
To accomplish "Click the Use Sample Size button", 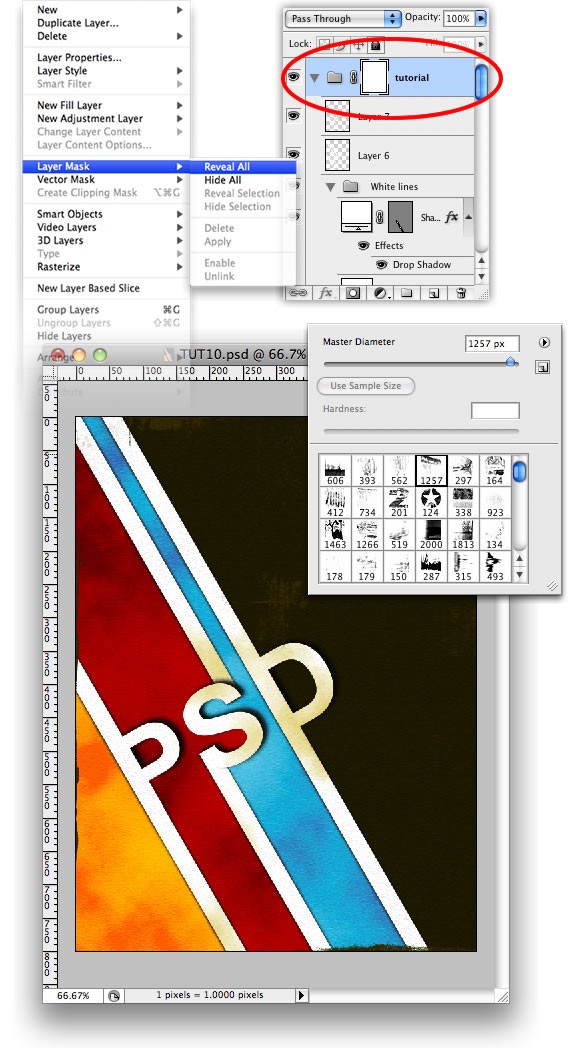I will 365,386.
